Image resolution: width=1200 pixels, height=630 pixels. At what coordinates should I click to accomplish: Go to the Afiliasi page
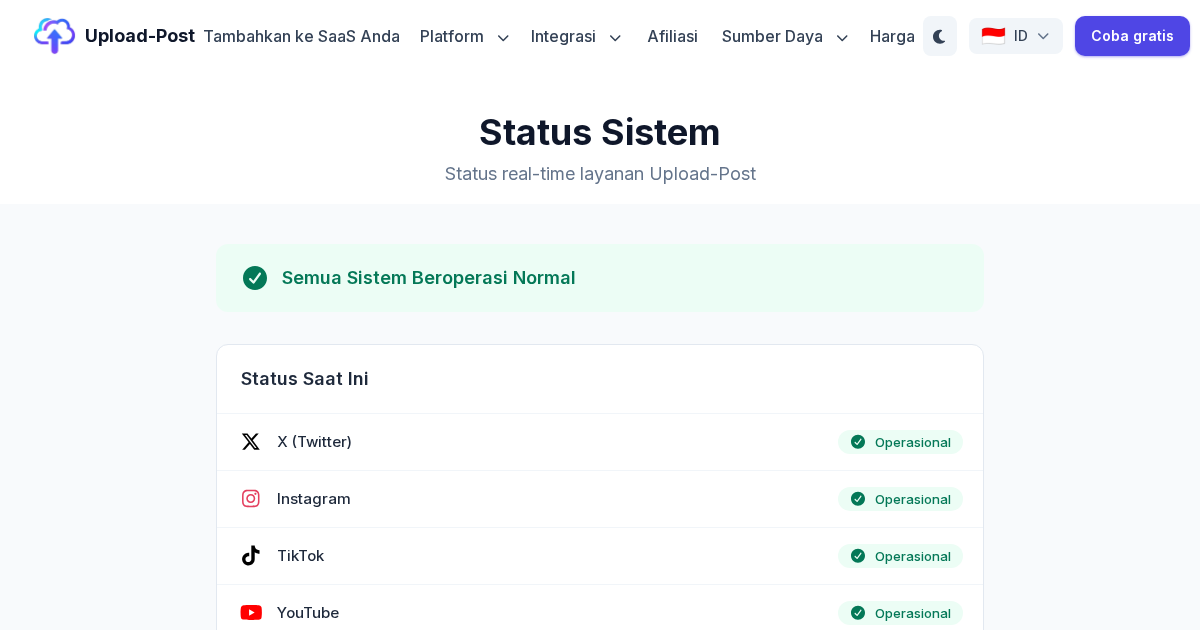[672, 36]
